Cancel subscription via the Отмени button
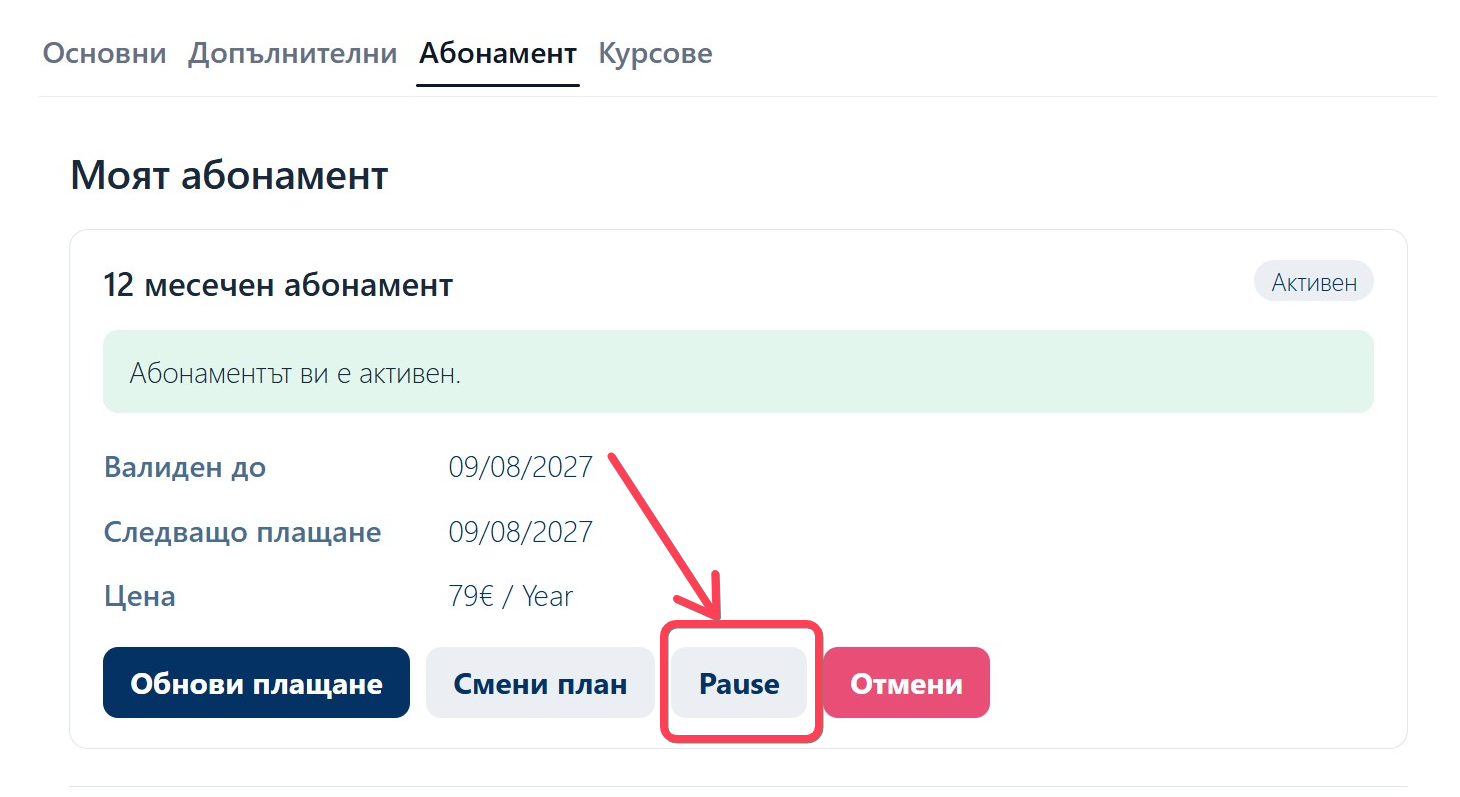The height and width of the screenshot is (797, 1460). [906, 683]
